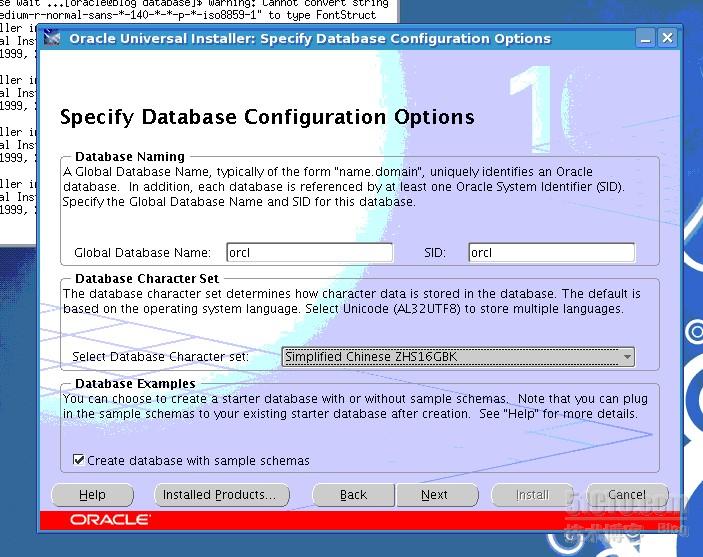Image resolution: width=703 pixels, height=557 pixels.
Task: Click the Database Naming group label
Action: (x=130, y=157)
